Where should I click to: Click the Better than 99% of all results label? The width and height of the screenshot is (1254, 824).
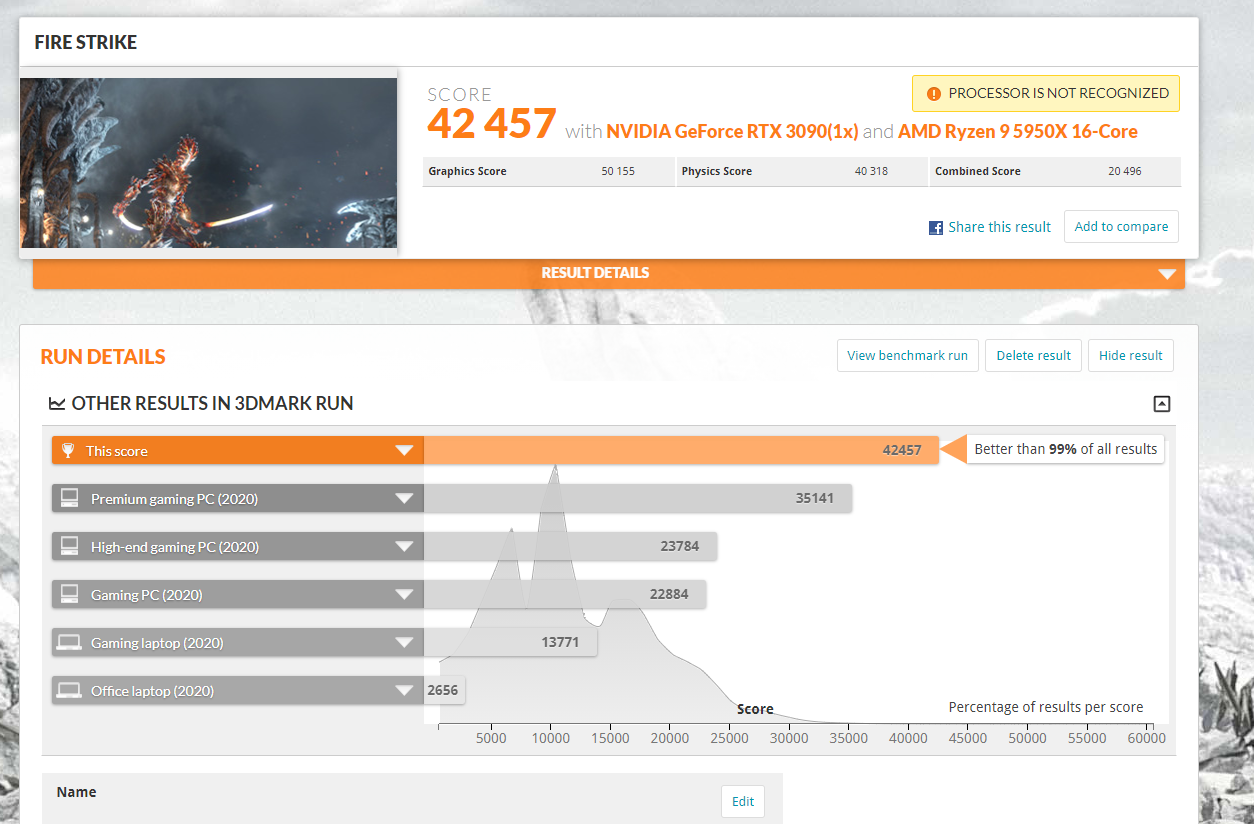[x=1066, y=450]
